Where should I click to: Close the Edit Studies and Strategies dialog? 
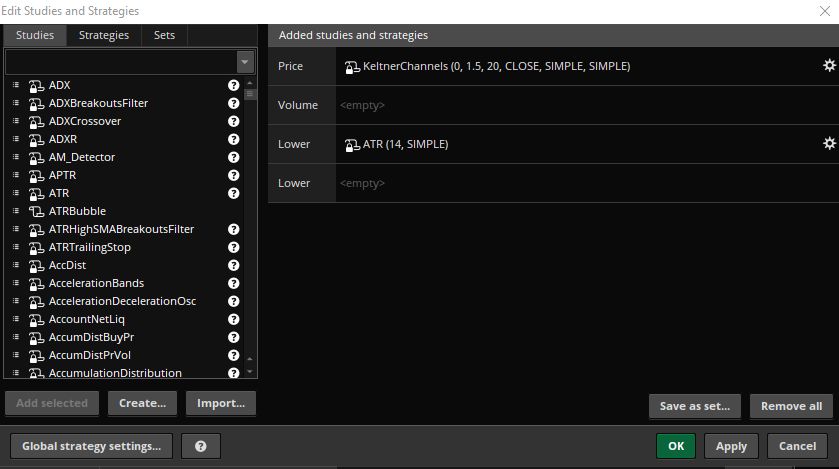(822, 11)
